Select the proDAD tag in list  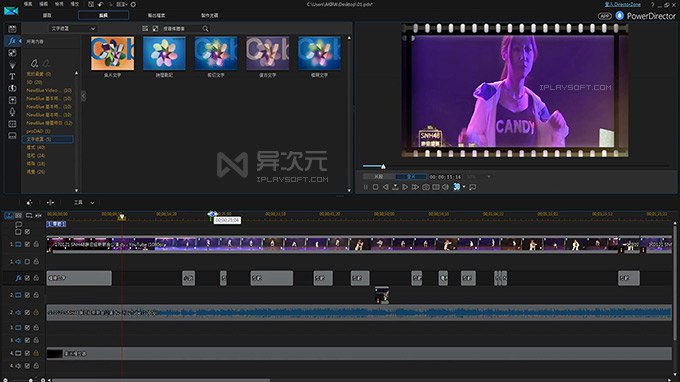38,131
